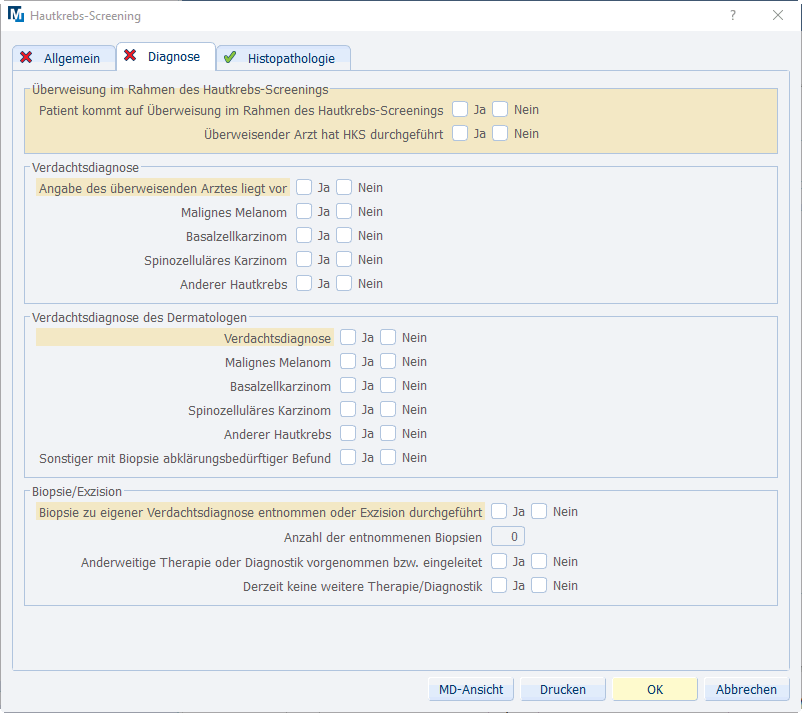Mark Ja for Anderer Hautkrebs under Verdachtsdiagnose
The width and height of the screenshot is (802, 713).
point(304,284)
